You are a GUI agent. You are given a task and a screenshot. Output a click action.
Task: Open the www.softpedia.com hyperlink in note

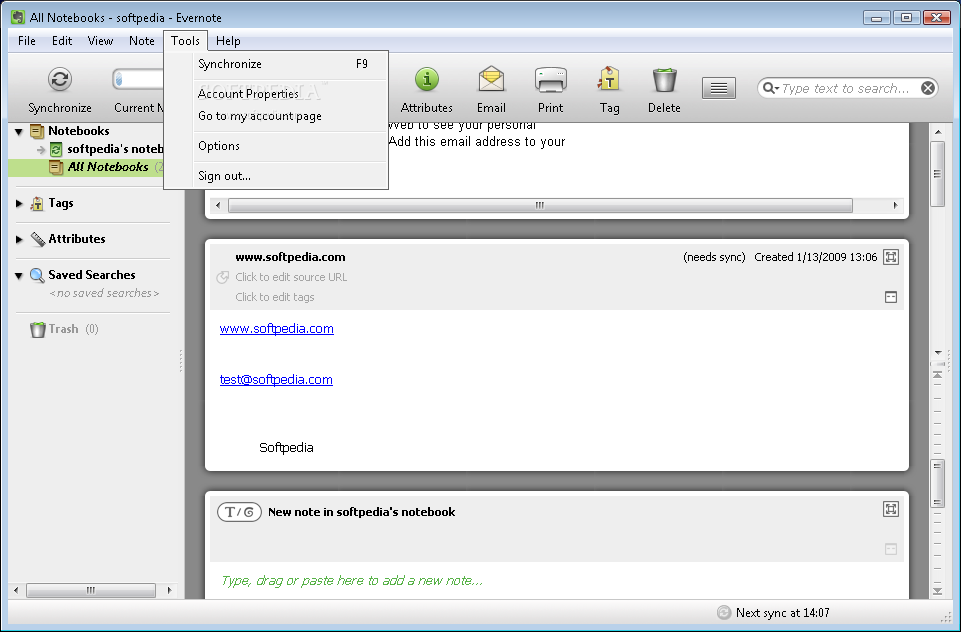tap(276, 329)
